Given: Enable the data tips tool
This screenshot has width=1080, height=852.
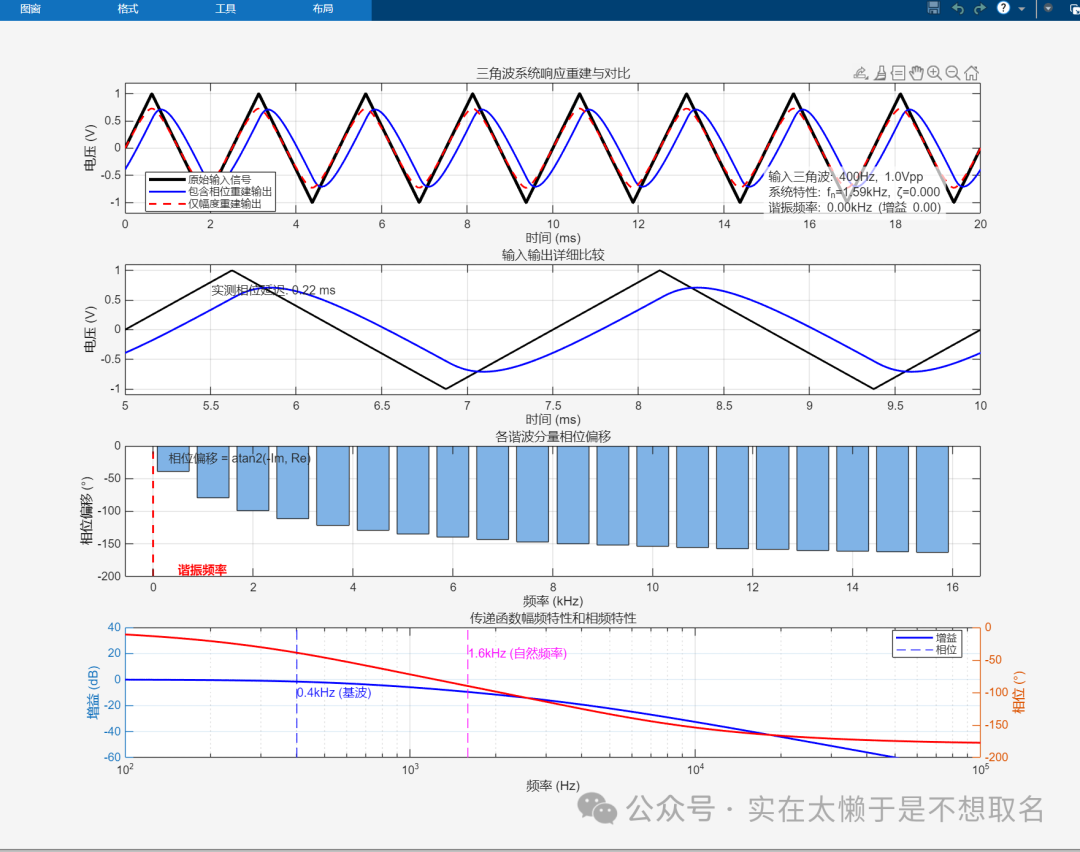Looking at the screenshot, I should point(898,73).
